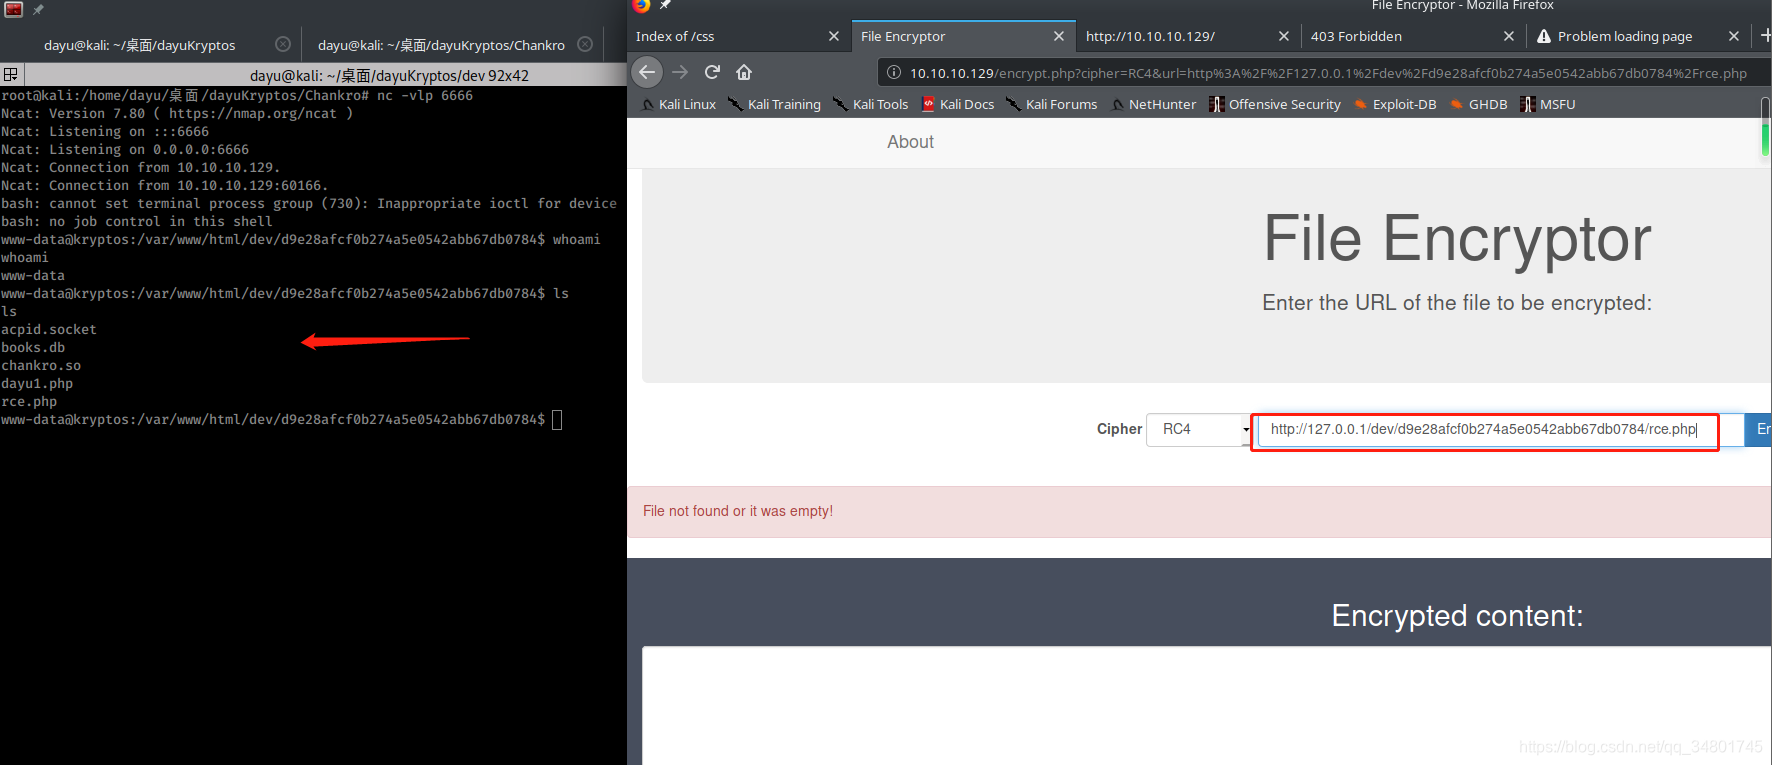Close the dayuKryptos terminal tab
1772x765 pixels.
[x=283, y=44]
